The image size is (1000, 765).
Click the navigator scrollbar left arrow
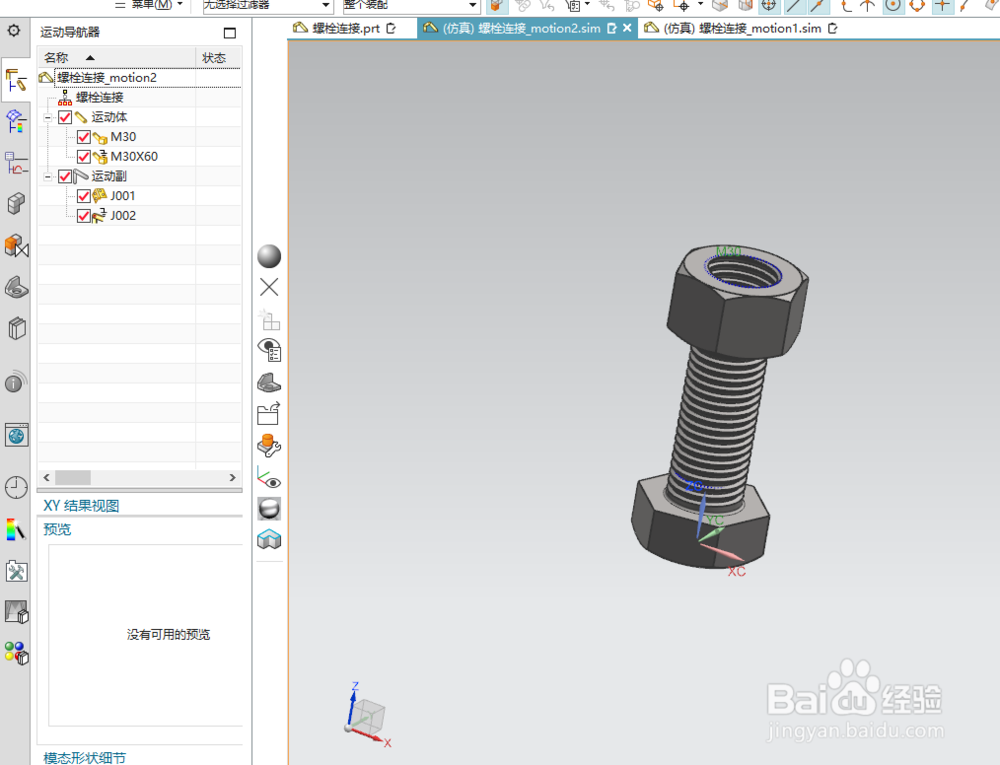tap(46, 477)
